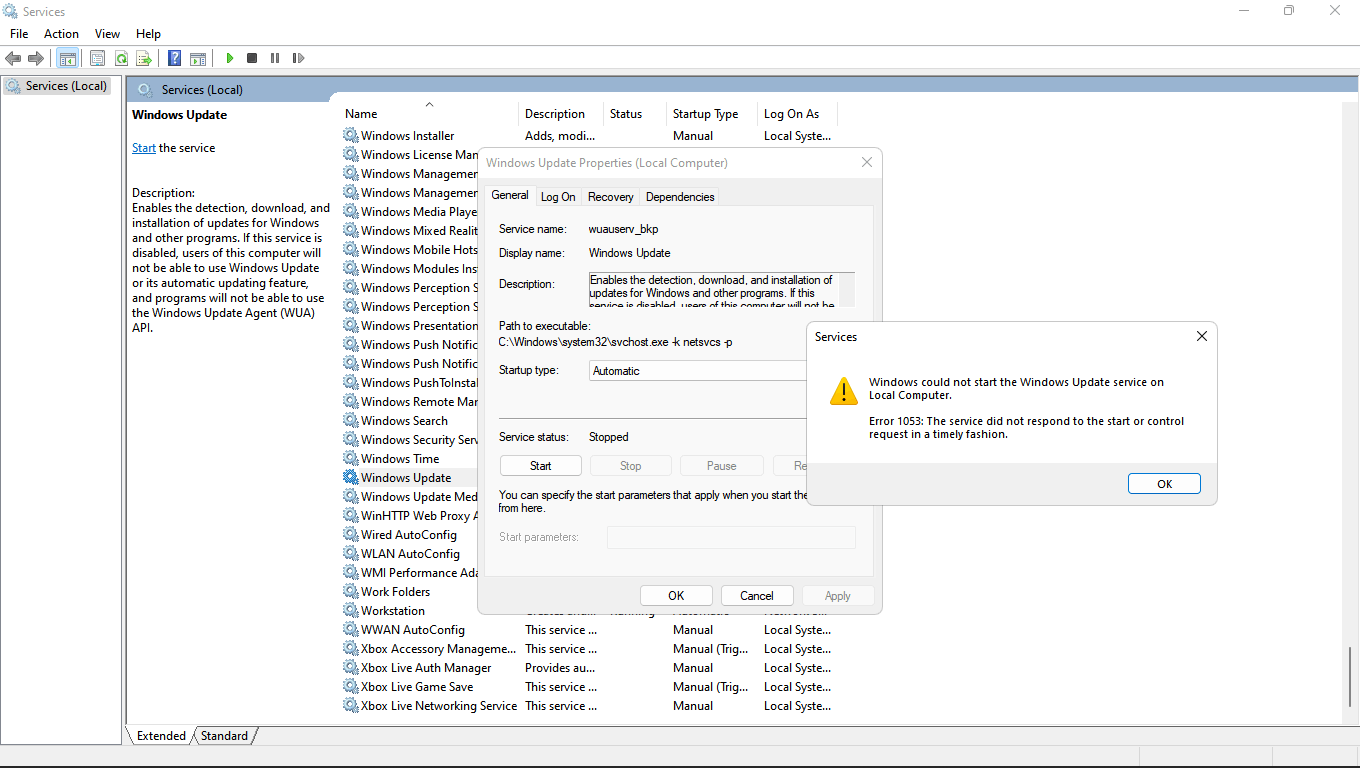
Task: Click the gear icon beside Workstation
Action: (351, 610)
